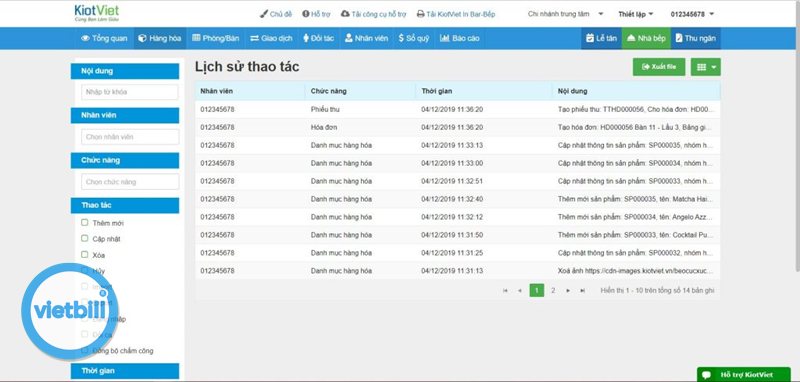Click the Hiển thị 1 - 10 record count text
This screenshot has width=800, height=382.
point(657,291)
